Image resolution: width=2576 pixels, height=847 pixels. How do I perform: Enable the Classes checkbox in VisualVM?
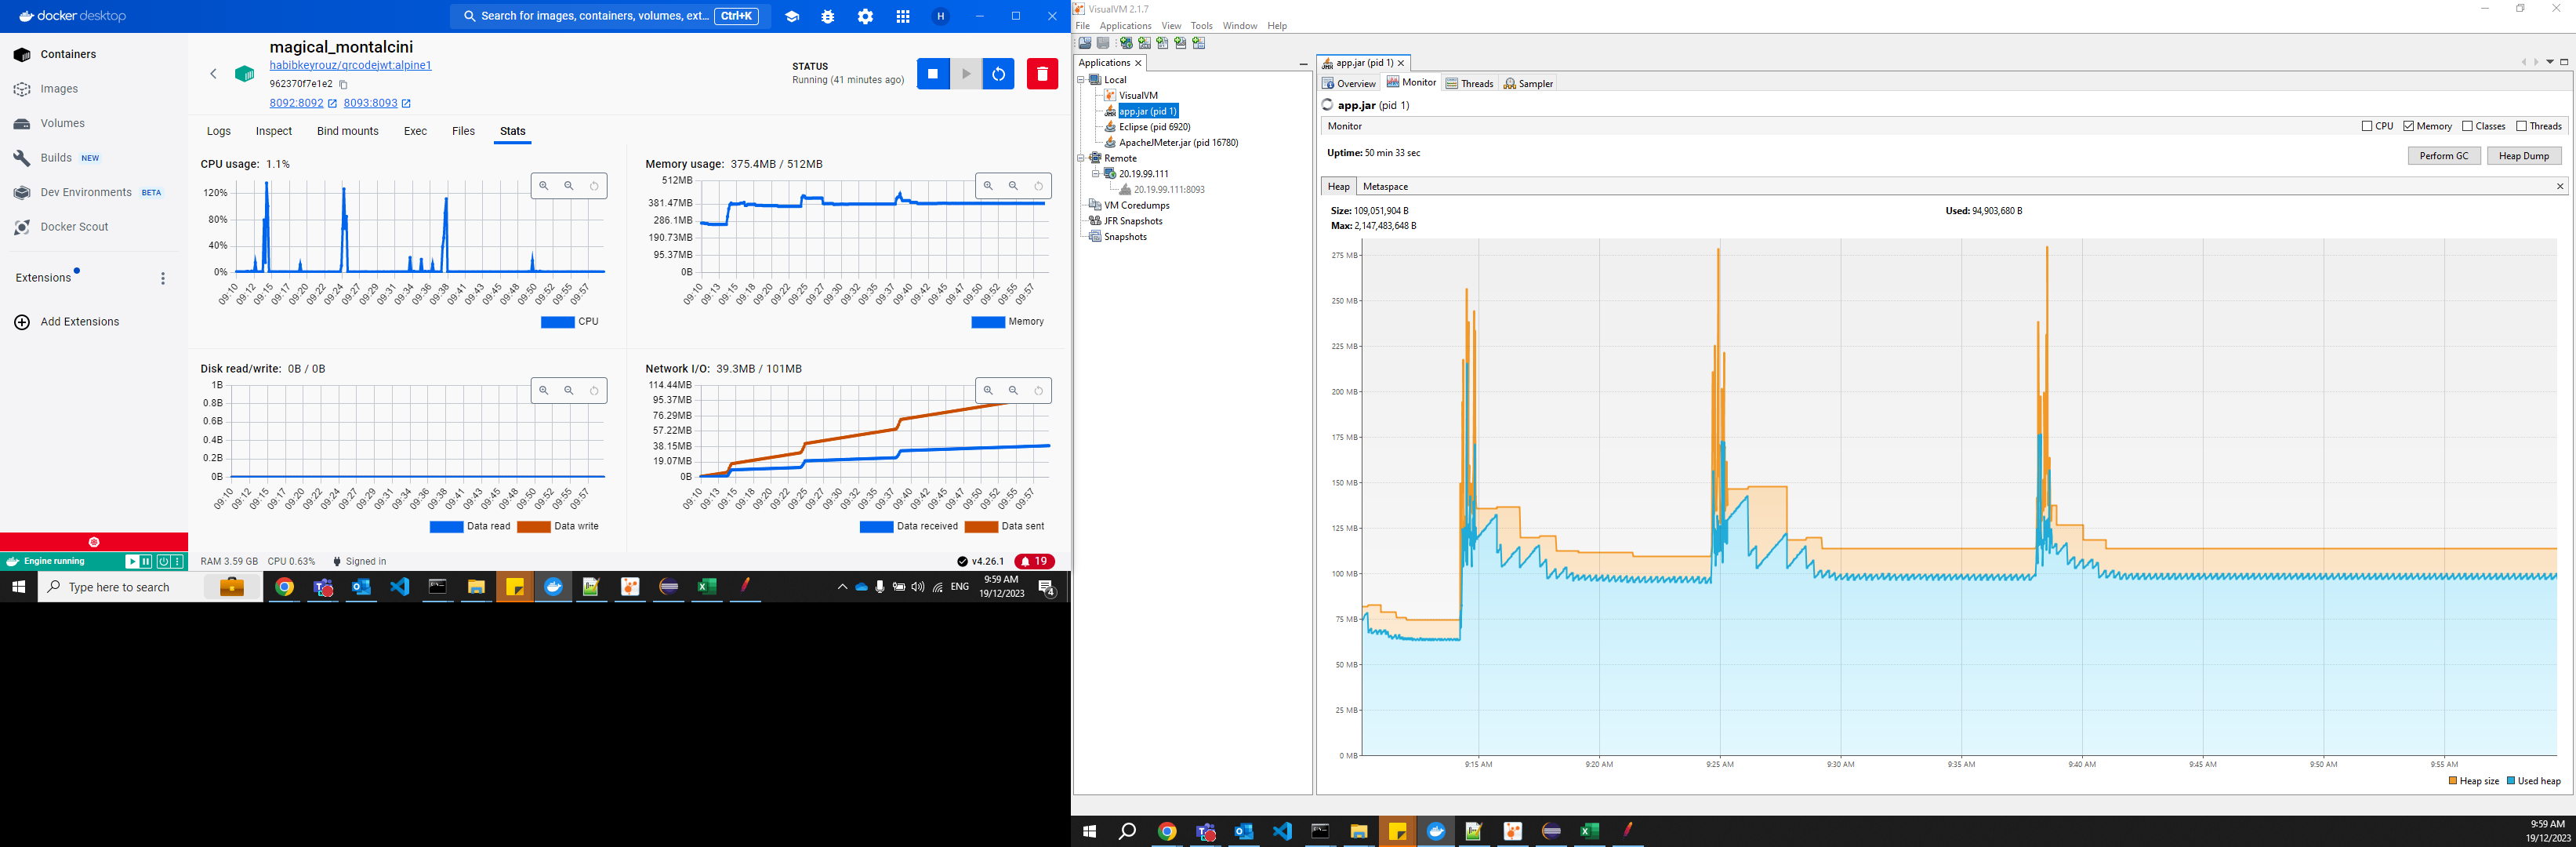tap(2467, 126)
